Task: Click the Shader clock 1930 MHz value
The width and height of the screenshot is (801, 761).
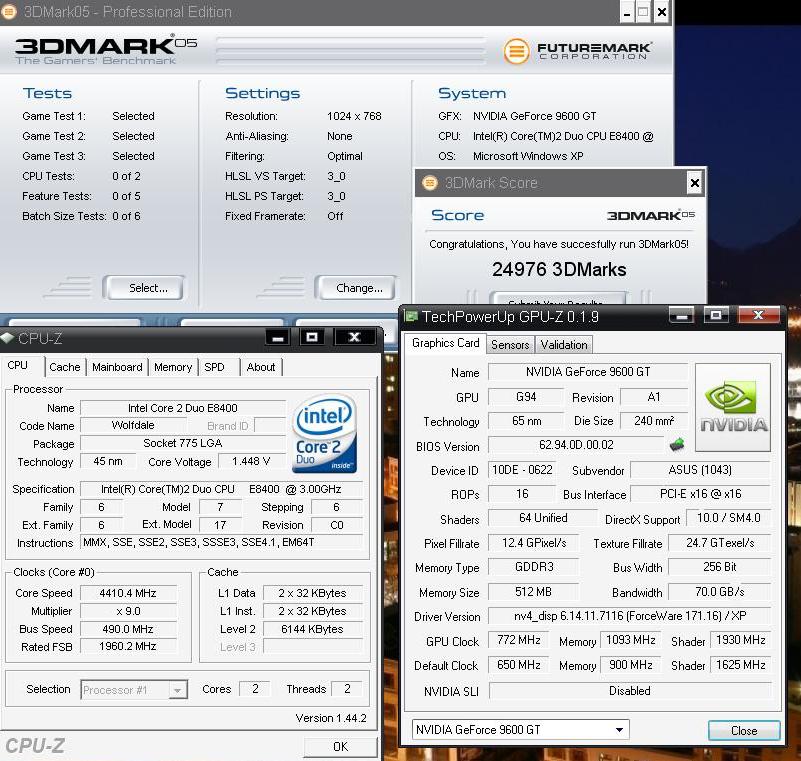Action: 740,640
